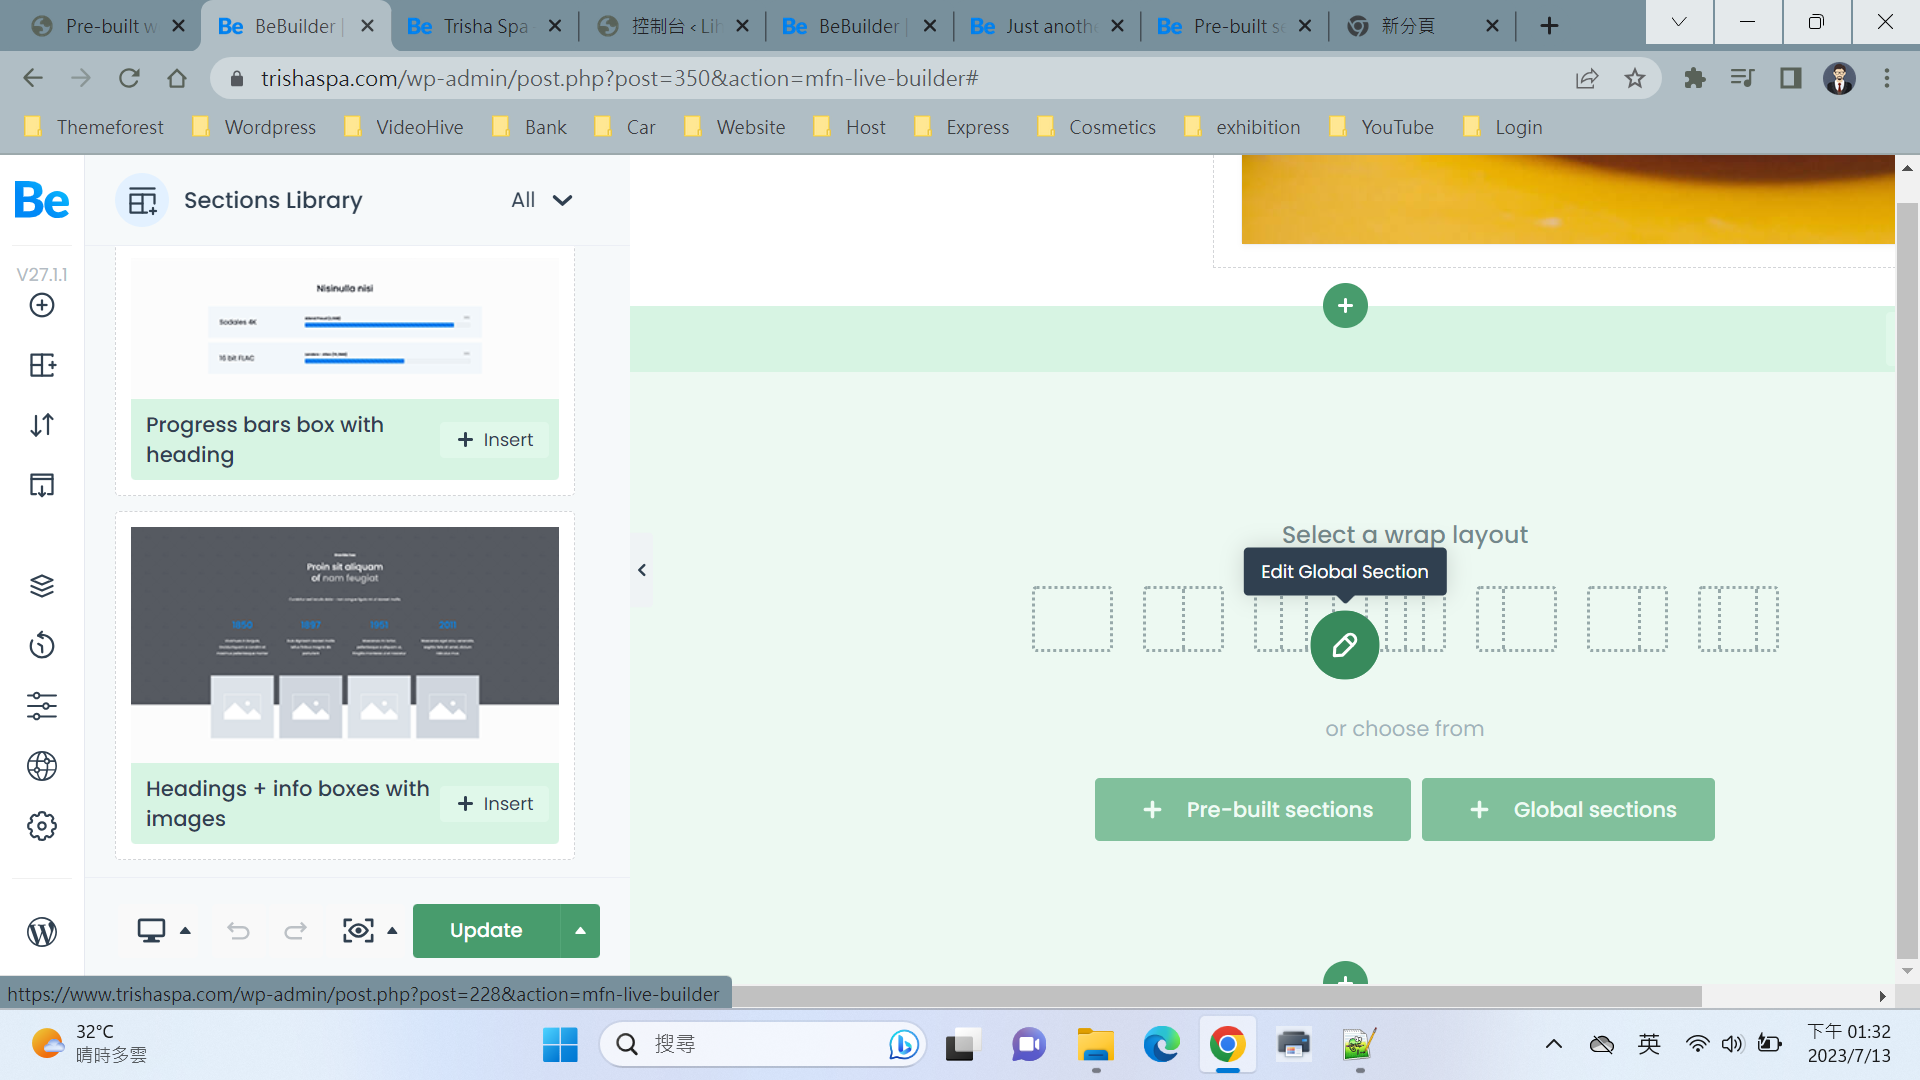Click the Add Section plus icon
The image size is (1920, 1080).
click(1345, 306)
